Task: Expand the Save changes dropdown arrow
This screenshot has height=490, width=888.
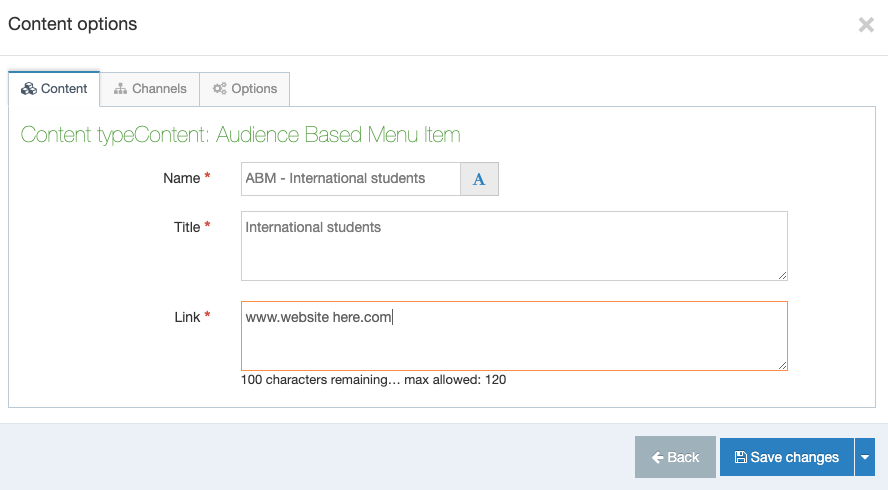Action: click(865, 457)
